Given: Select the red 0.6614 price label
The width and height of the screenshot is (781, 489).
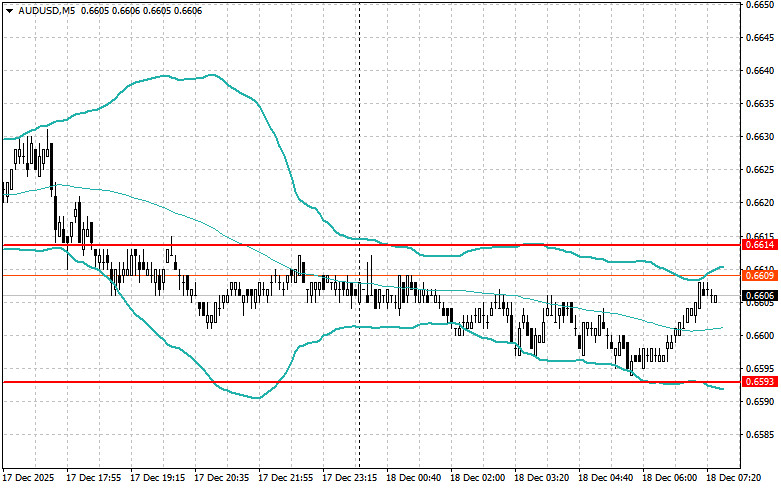Looking at the screenshot, I should coord(760,244).
